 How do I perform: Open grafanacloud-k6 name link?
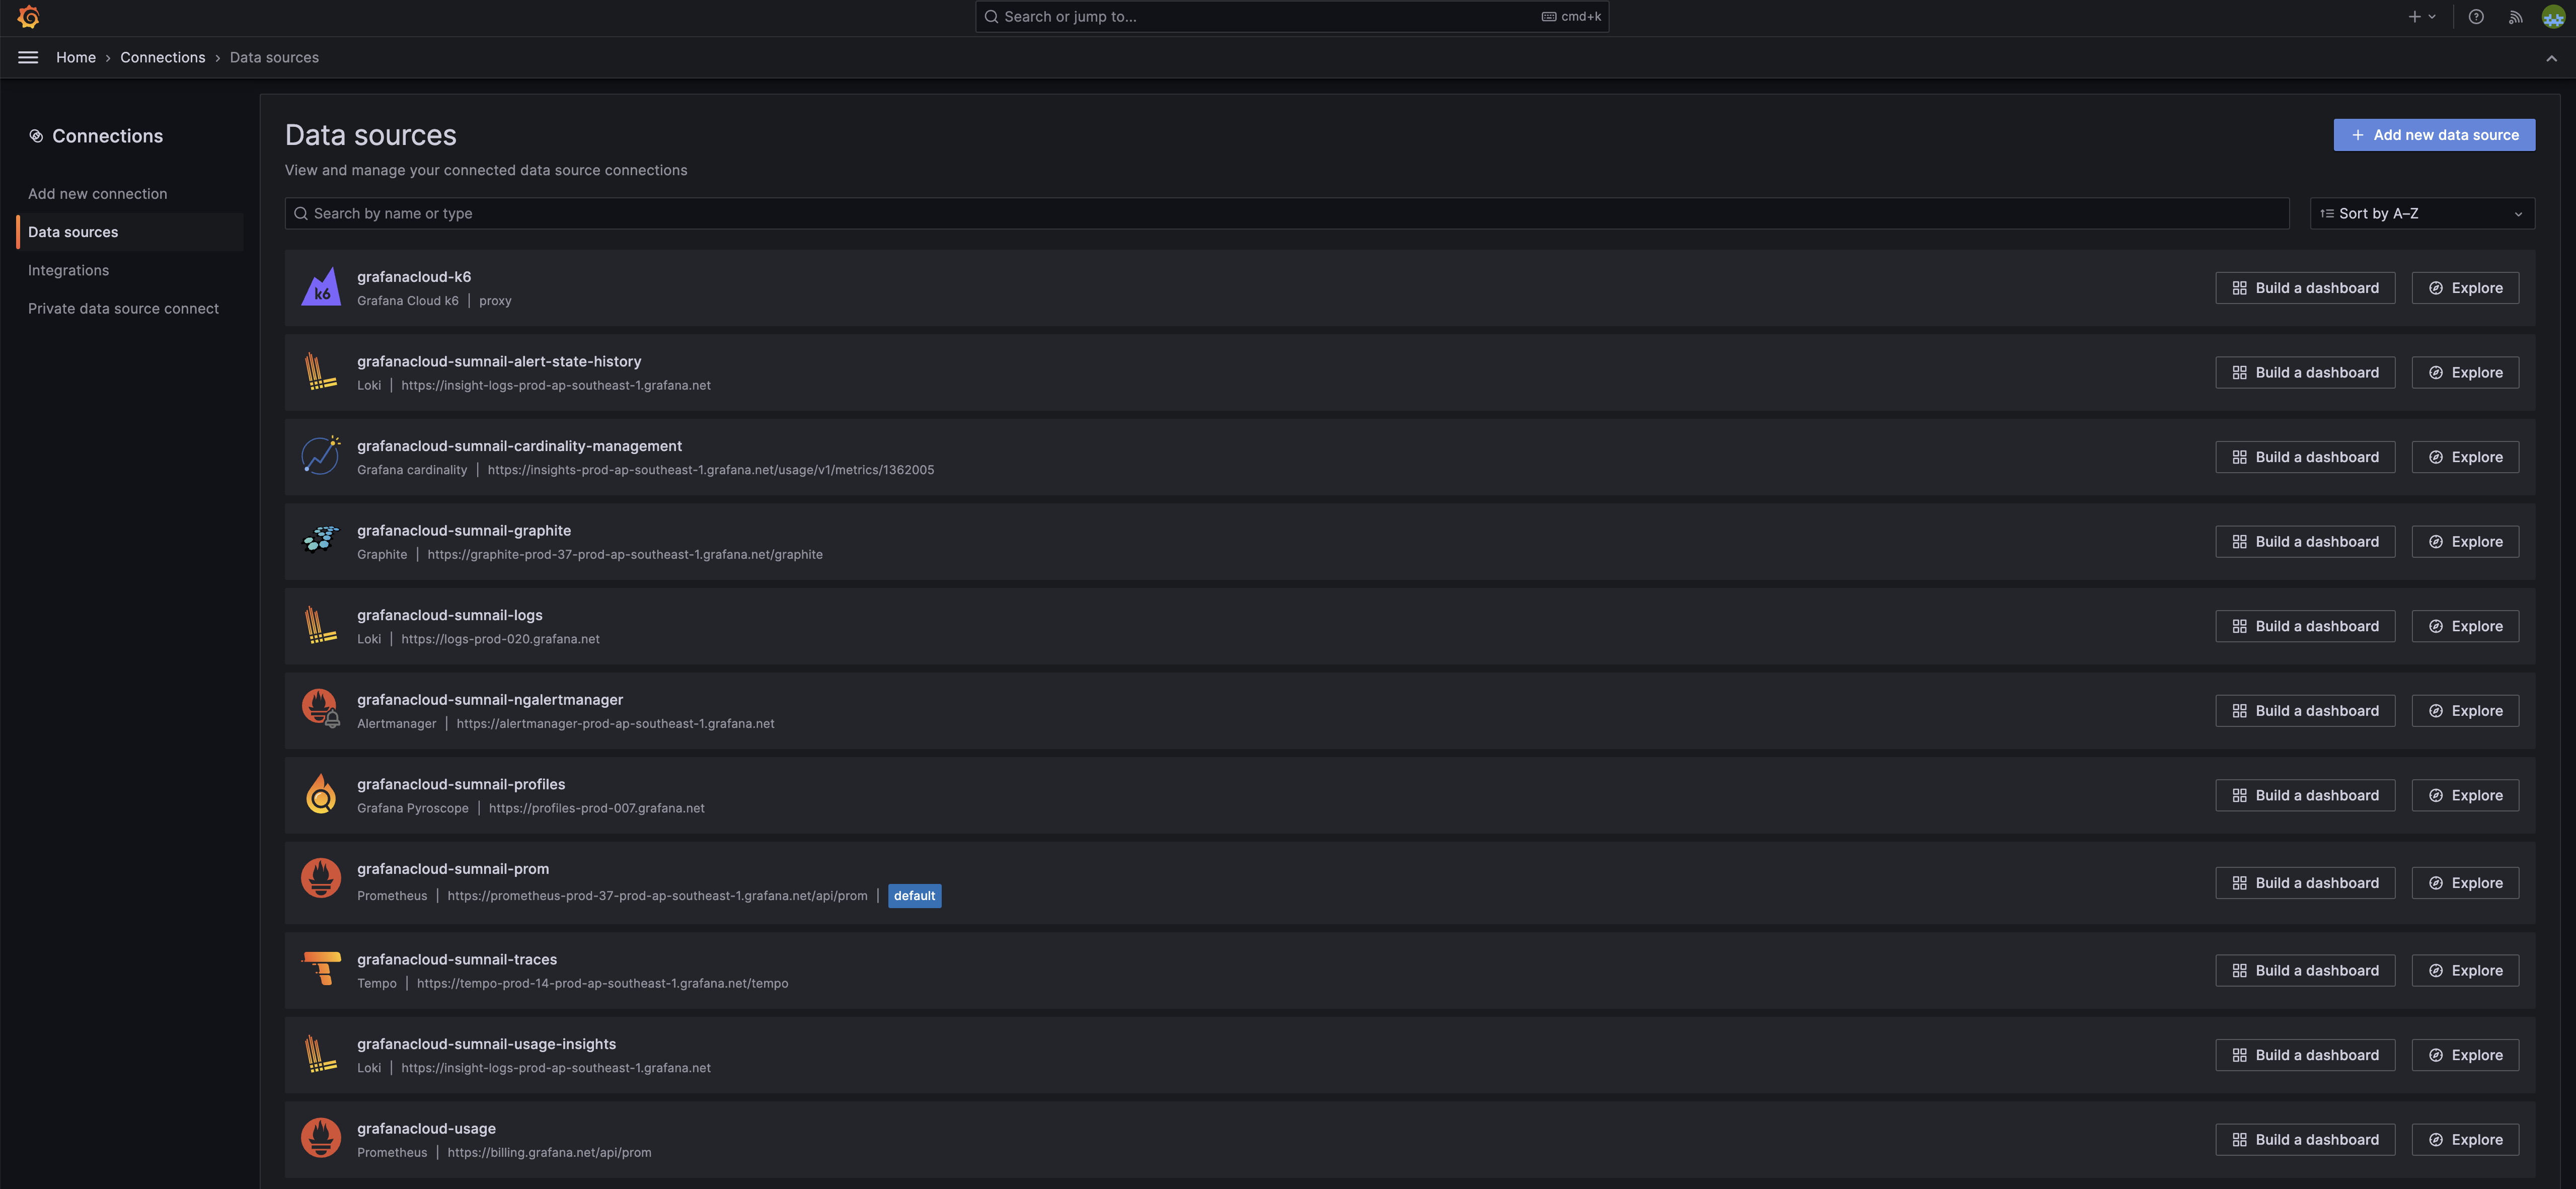414,277
